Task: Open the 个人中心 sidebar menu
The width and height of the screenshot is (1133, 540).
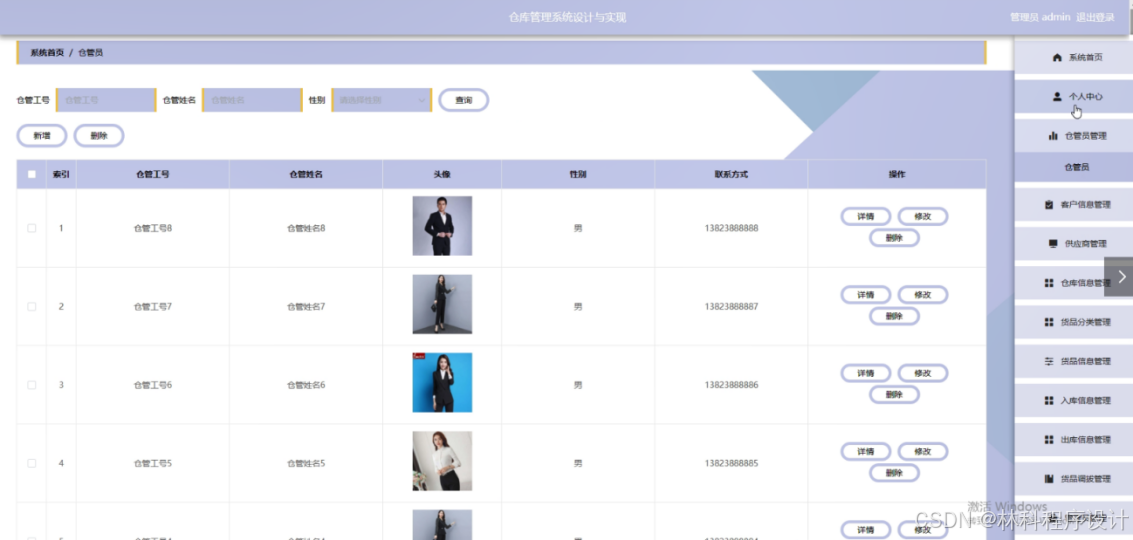Action: coord(1073,96)
